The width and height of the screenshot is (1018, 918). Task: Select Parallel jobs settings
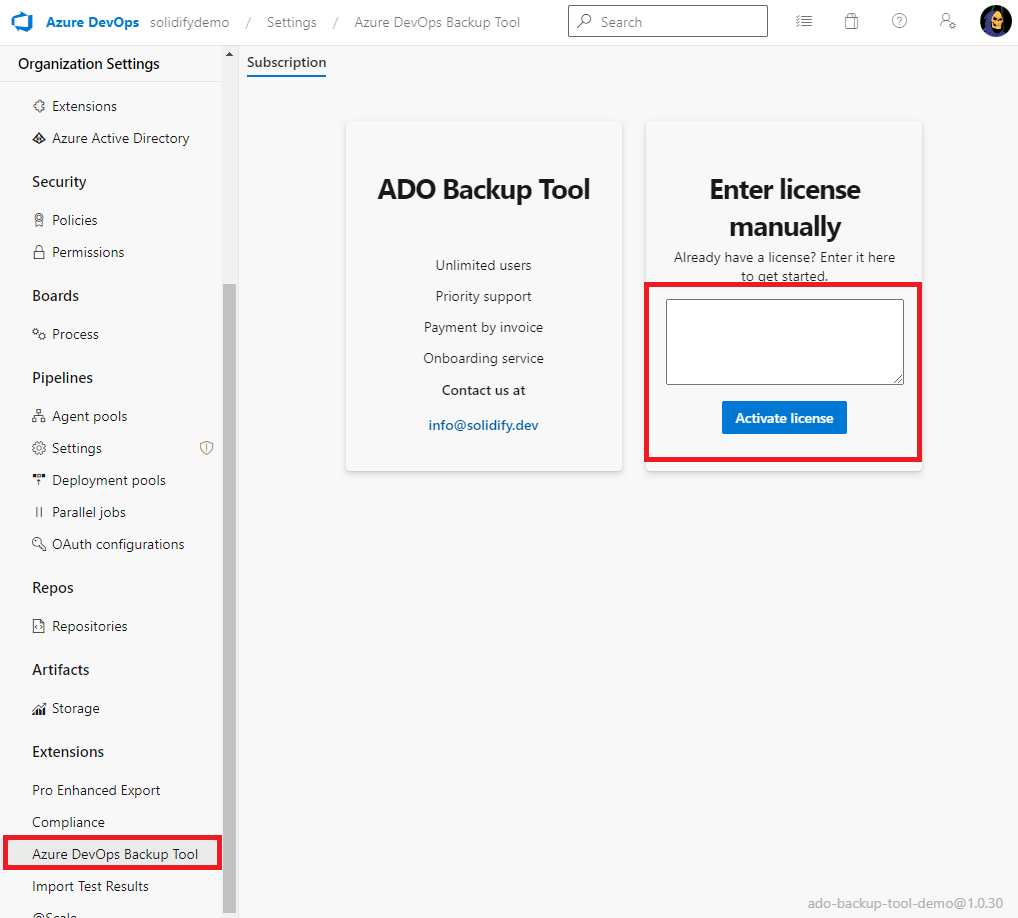pos(89,512)
